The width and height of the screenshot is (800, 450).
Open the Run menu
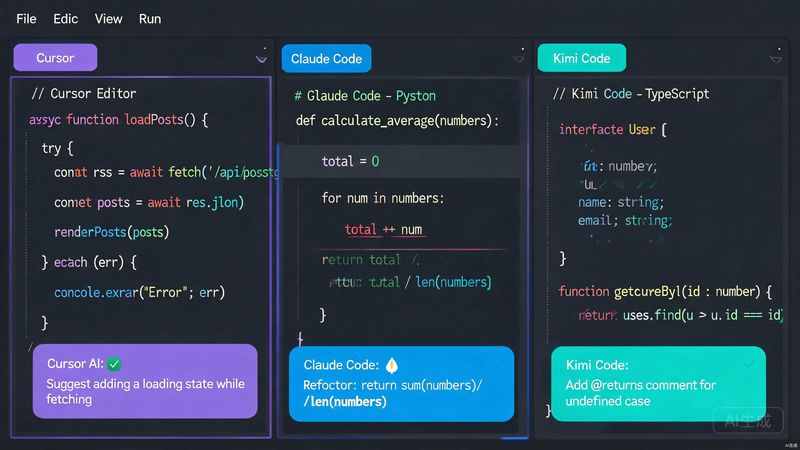(x=150, y=19)
